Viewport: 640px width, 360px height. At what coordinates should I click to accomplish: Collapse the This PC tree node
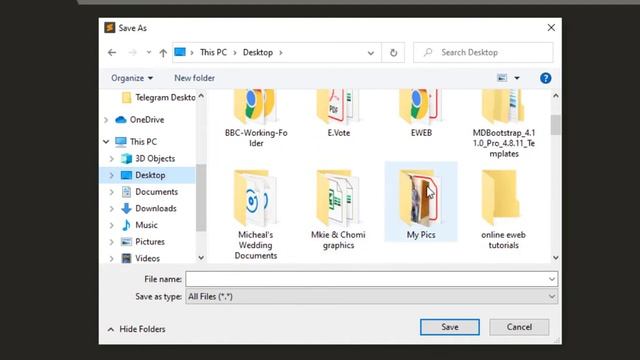coord(106,142)
